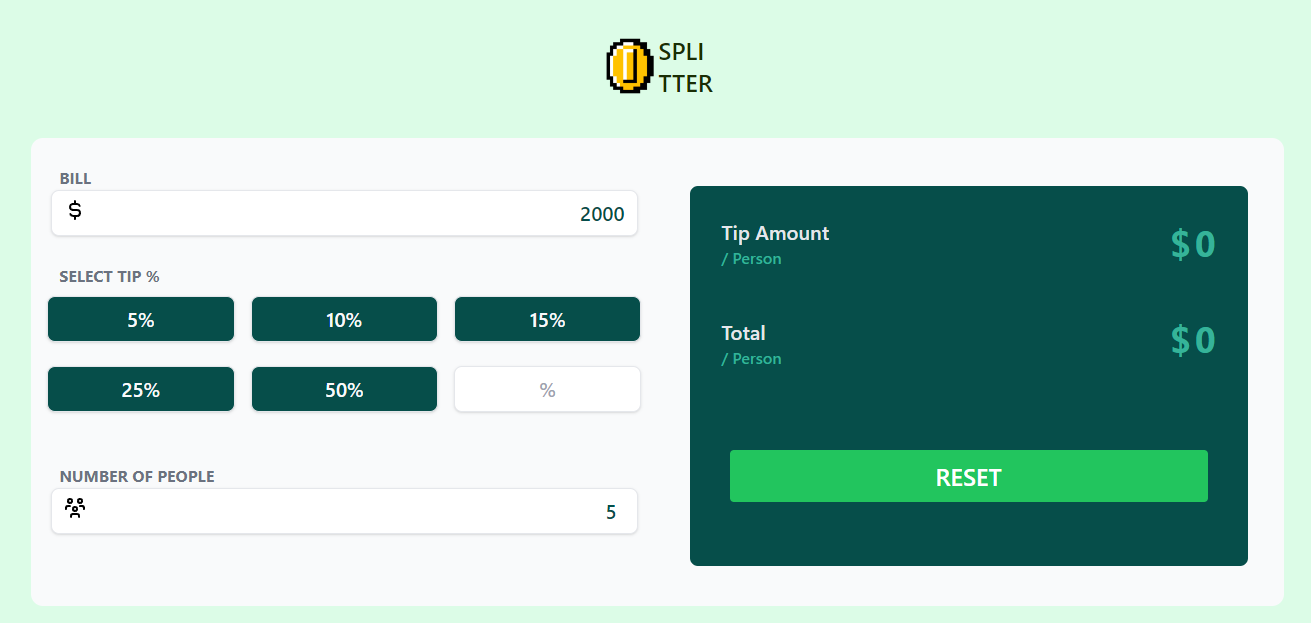Click the NUMBER OF PEOPLE label

[x=137, y=477]
